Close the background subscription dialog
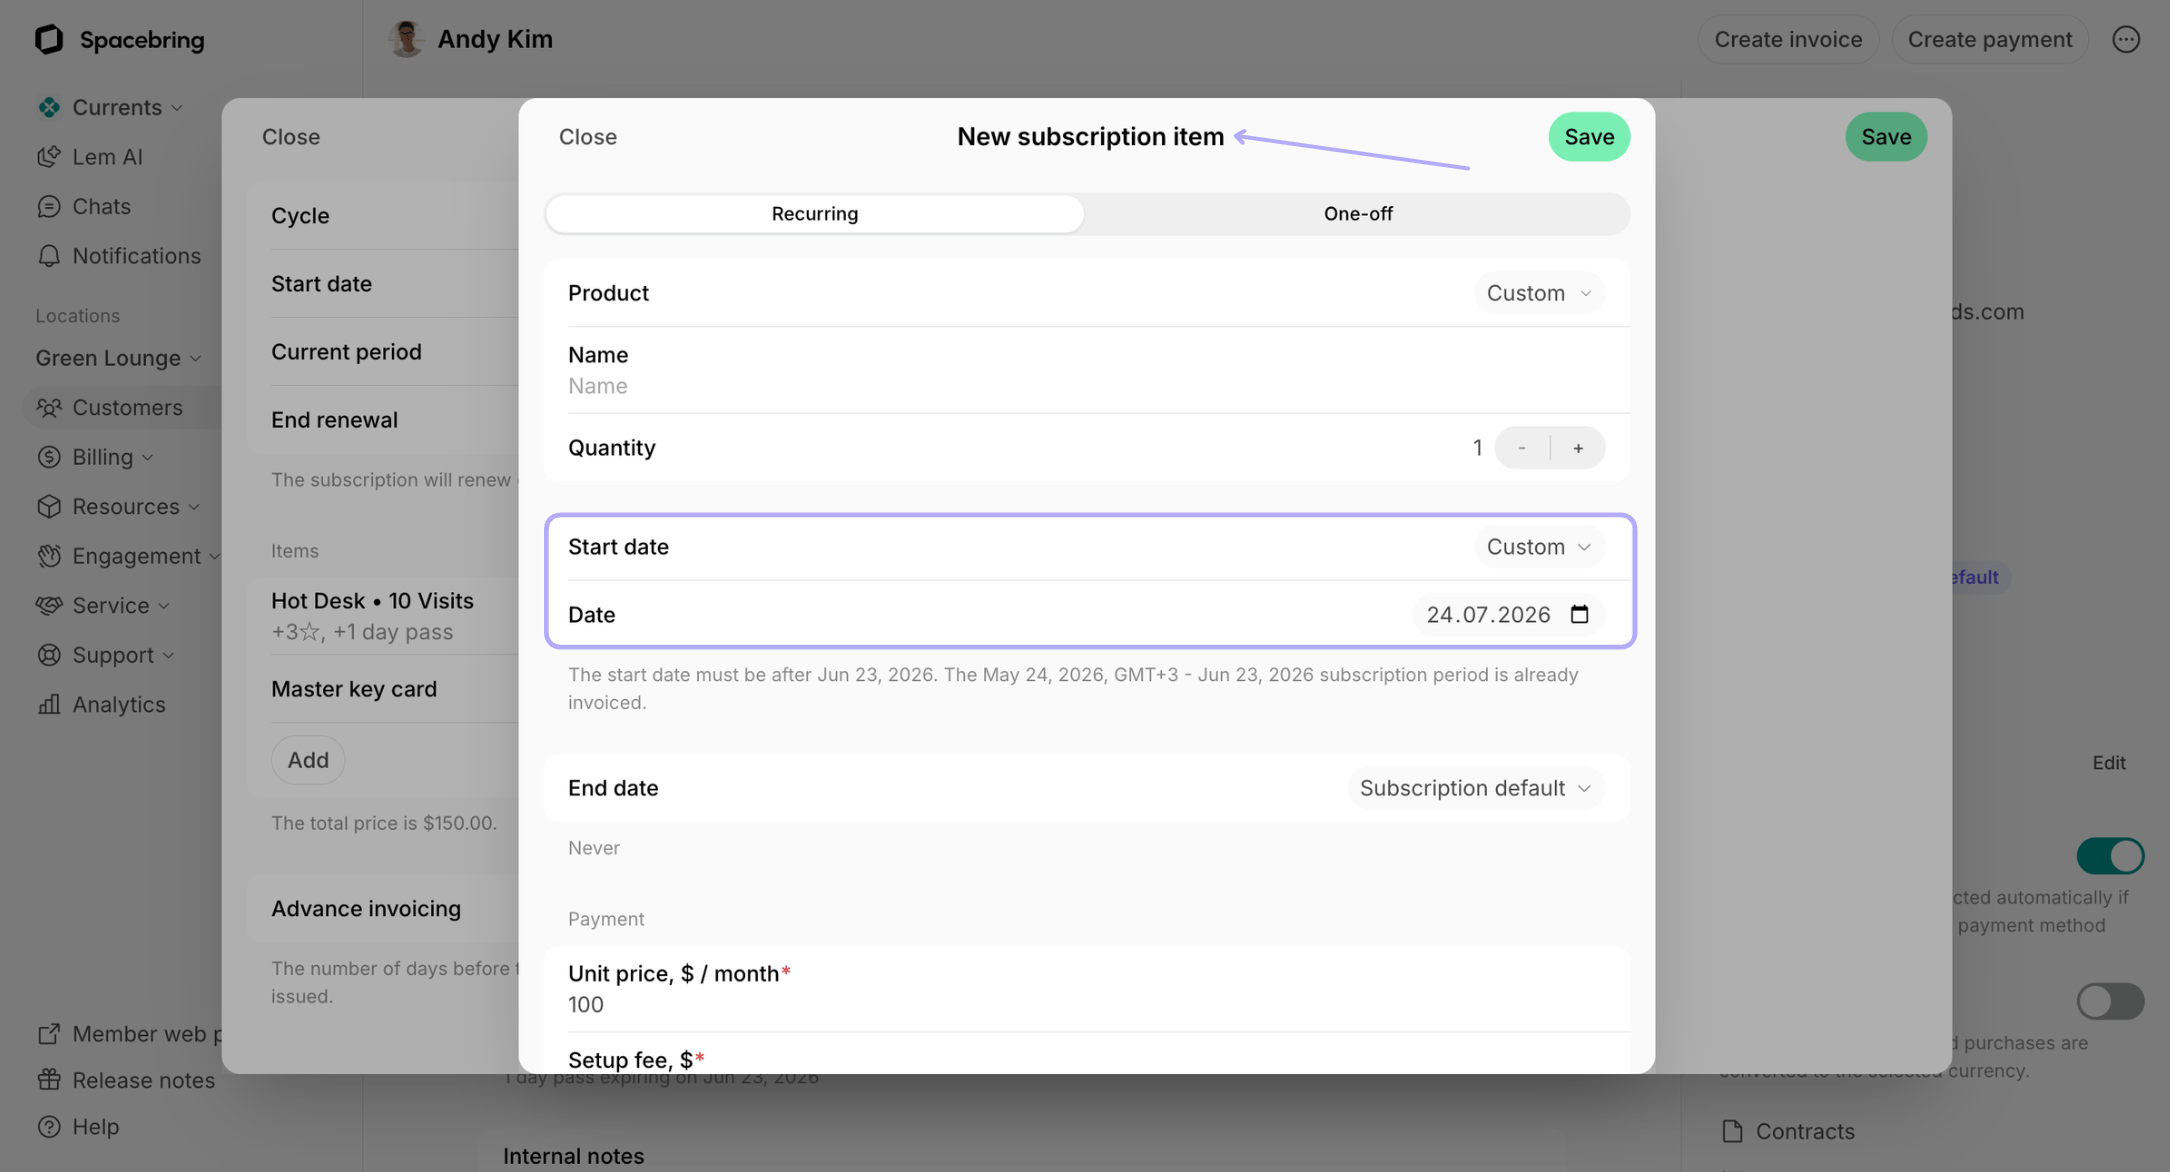The image size is (2170, 1172). point(291,137)
